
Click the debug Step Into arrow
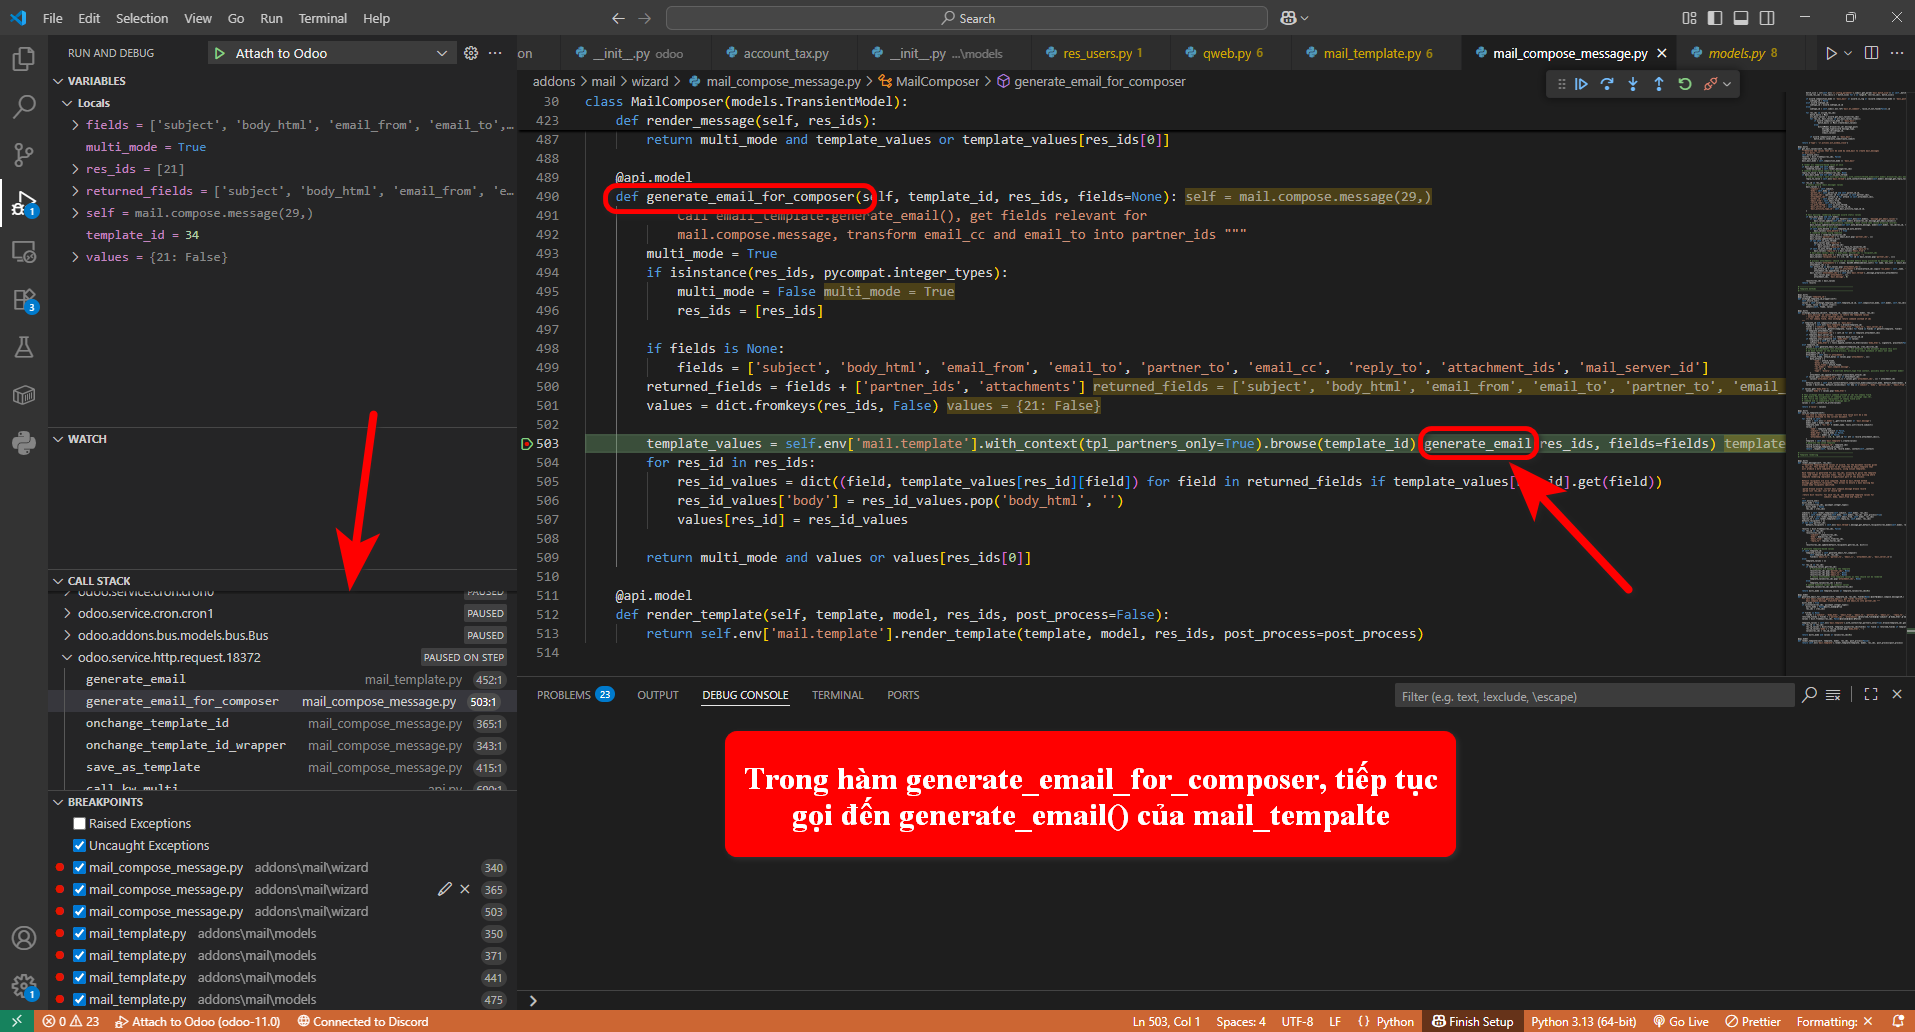(1633, 85)
